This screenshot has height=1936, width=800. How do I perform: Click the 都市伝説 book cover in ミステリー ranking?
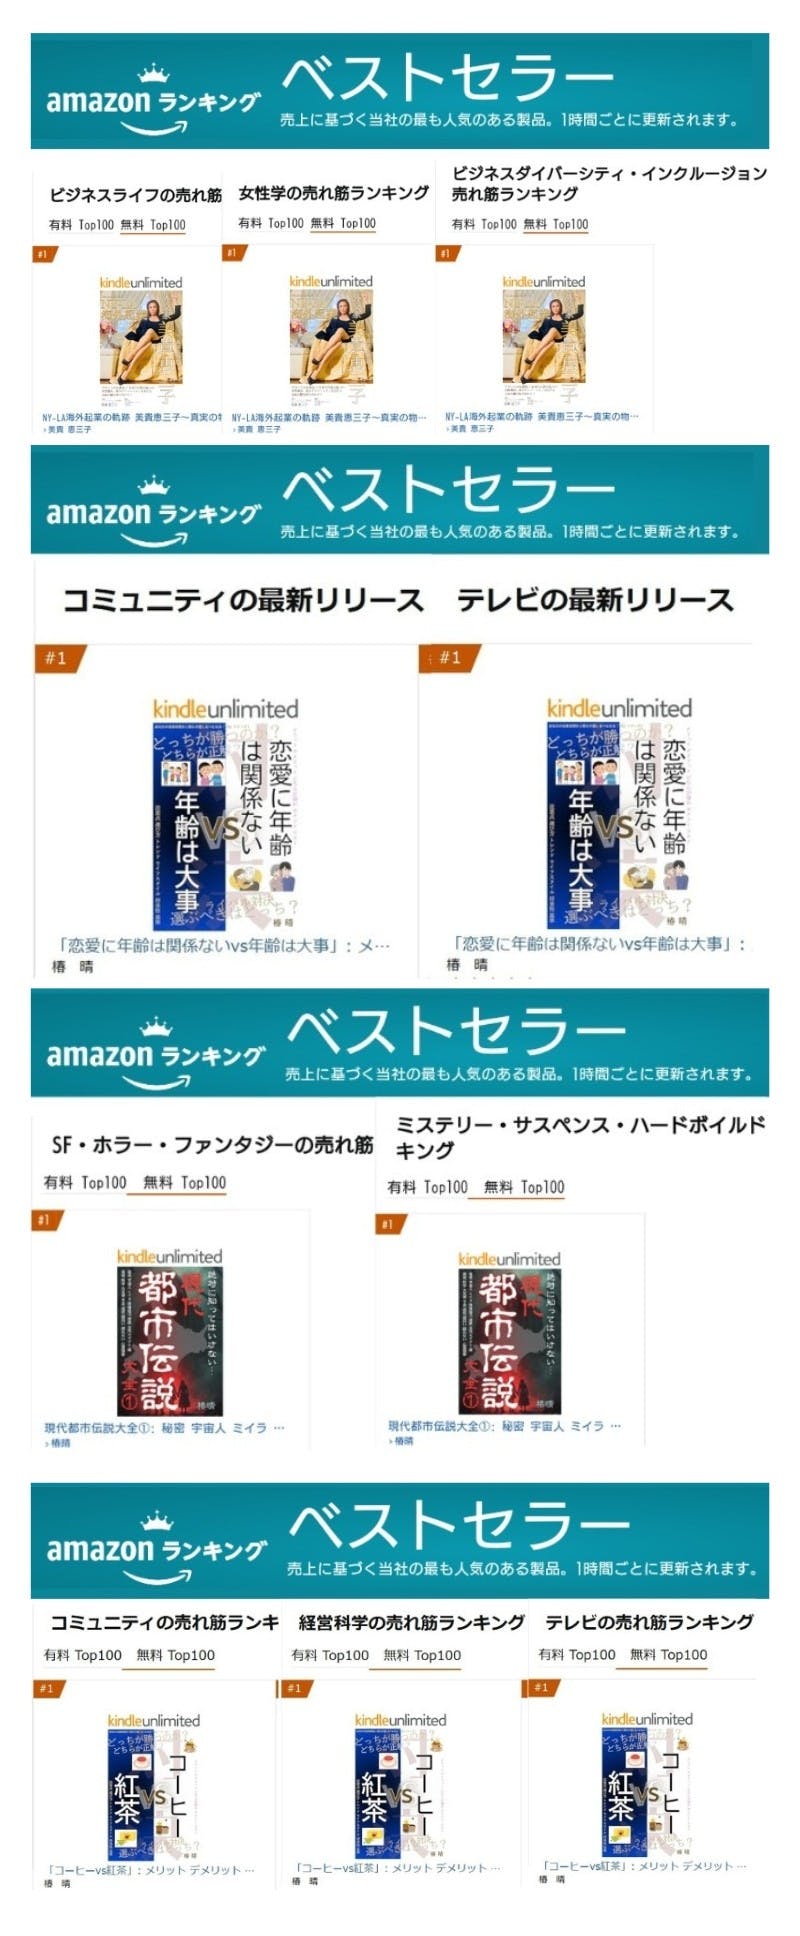pyautogui.click(x=508, y=1342)
